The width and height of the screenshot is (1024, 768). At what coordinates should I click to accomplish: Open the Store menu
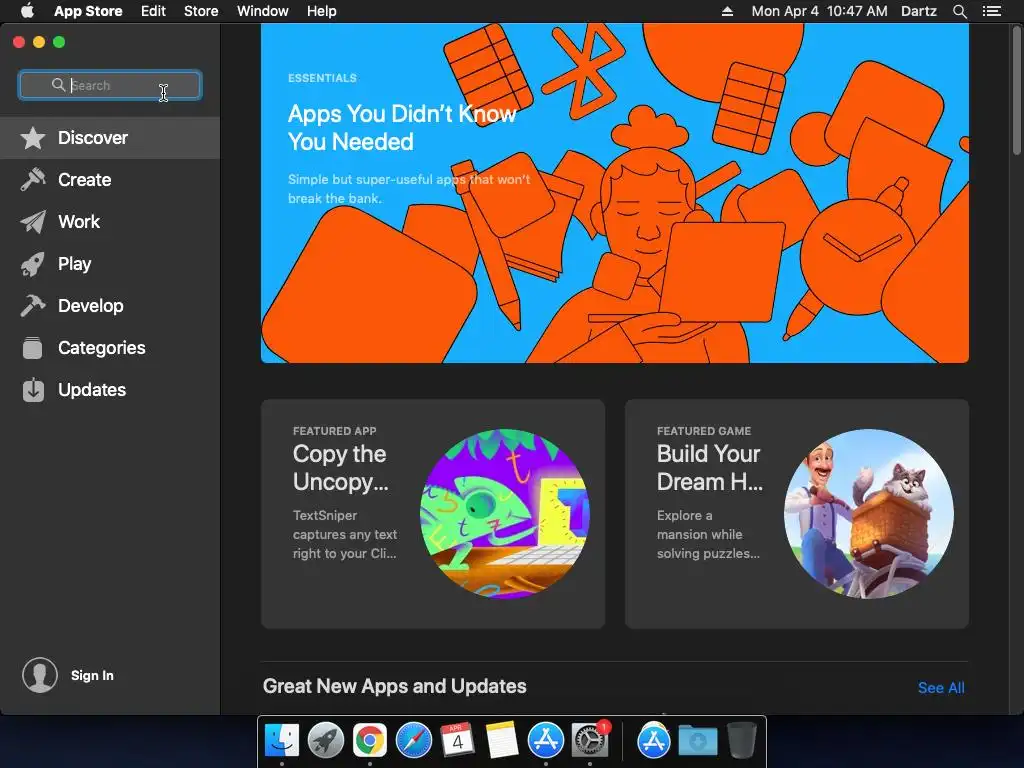[x=201, y=11]
